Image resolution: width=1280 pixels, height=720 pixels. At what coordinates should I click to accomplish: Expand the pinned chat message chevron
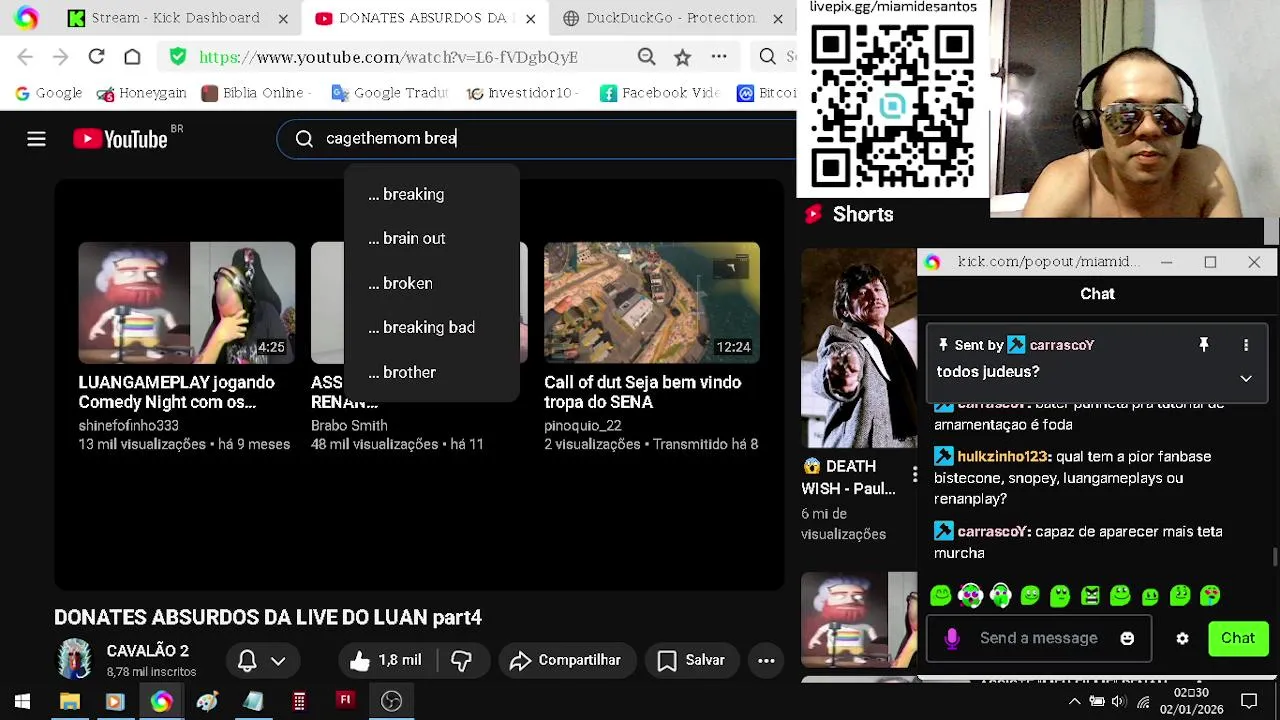(1246, 379)
